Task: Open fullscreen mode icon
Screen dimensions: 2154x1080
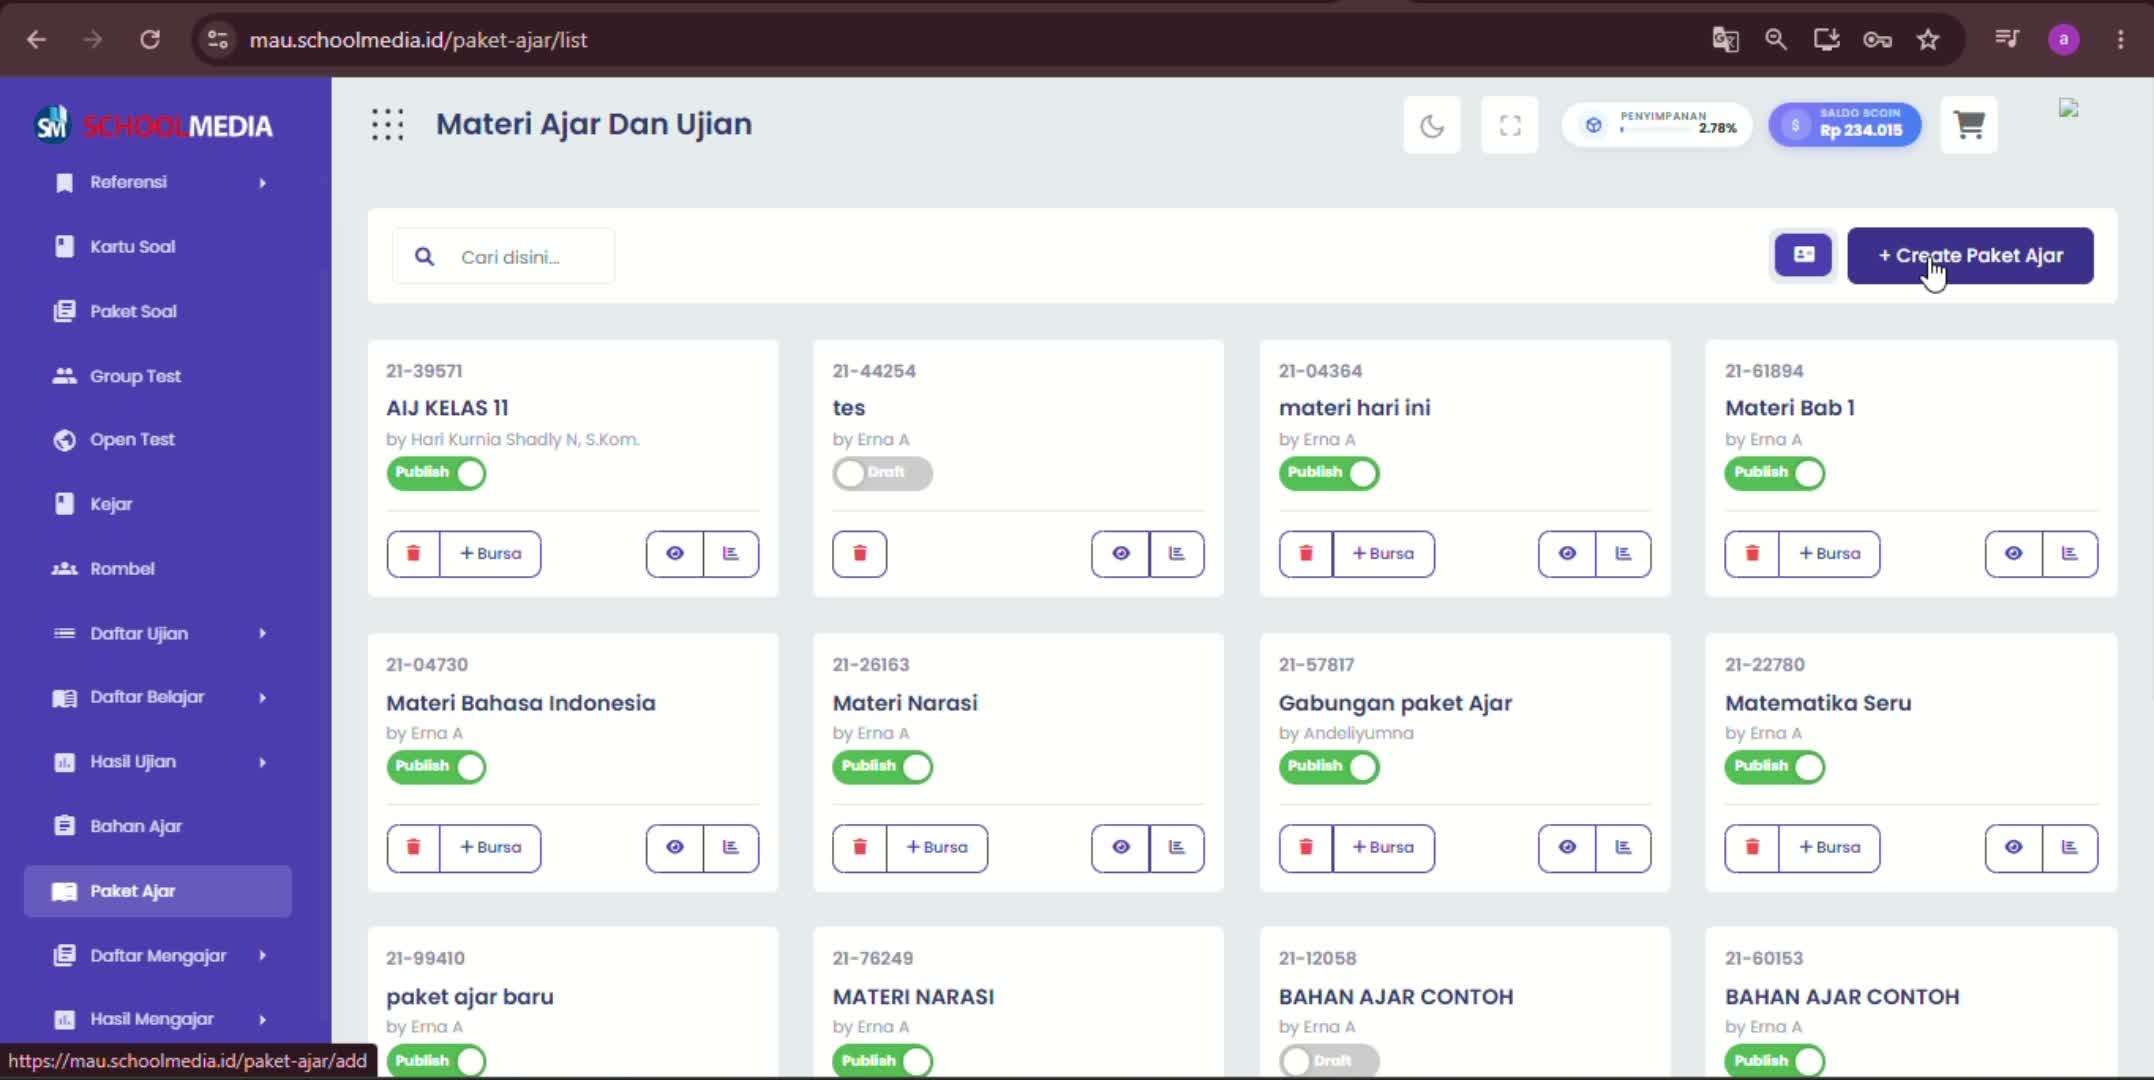Action: pos(1510,125)
